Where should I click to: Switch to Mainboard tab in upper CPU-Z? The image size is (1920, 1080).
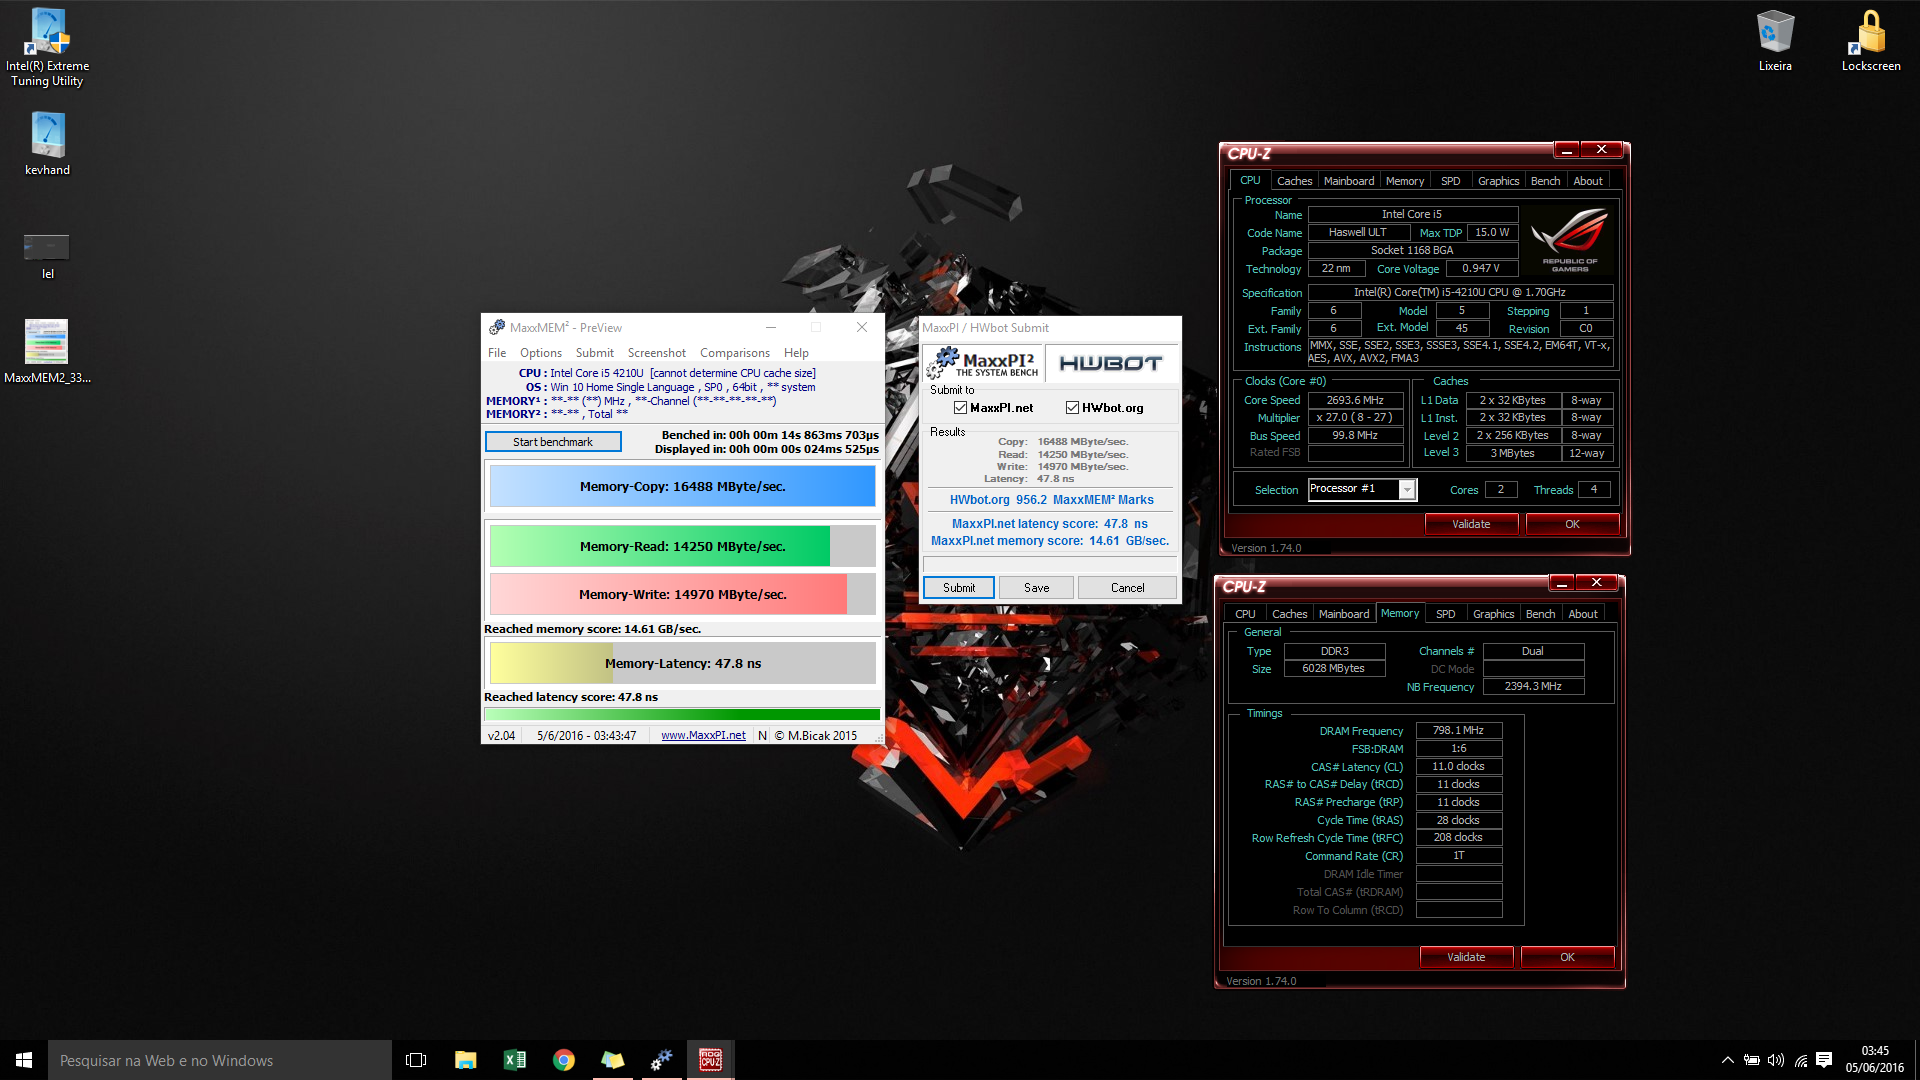click(1349, 181)
